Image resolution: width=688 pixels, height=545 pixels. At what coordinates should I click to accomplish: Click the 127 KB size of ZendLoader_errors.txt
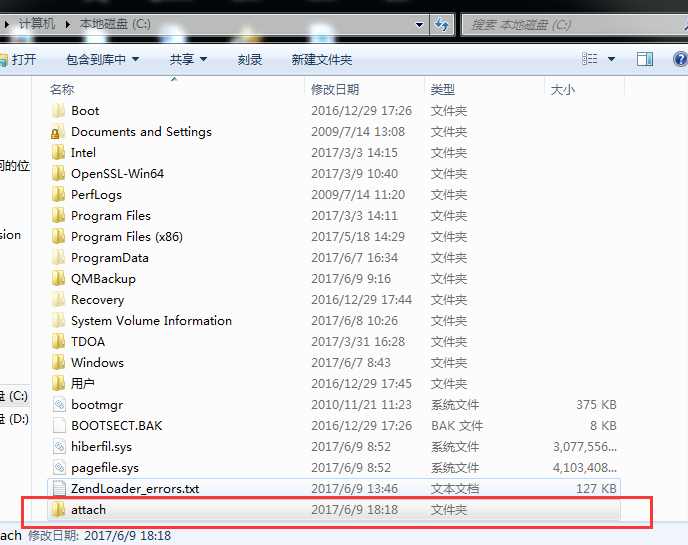(x=596, y=488)
